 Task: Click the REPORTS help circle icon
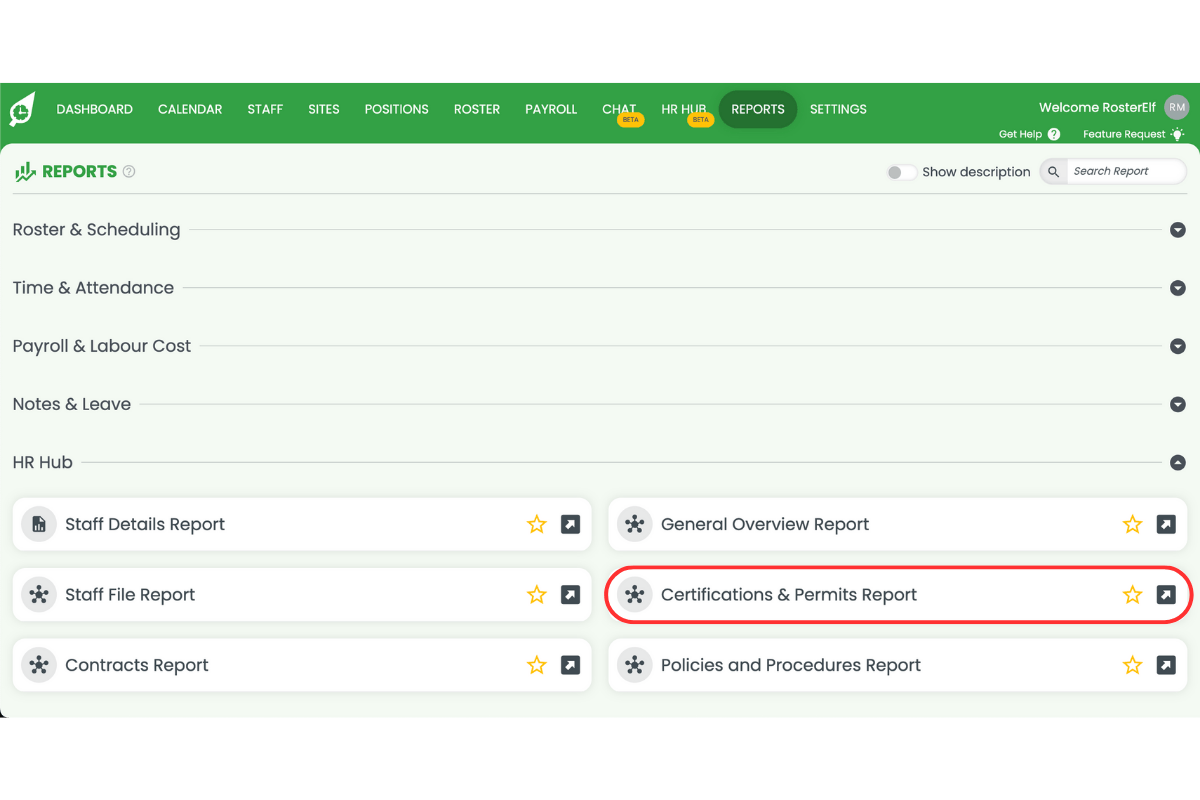[x=128, y=171]
